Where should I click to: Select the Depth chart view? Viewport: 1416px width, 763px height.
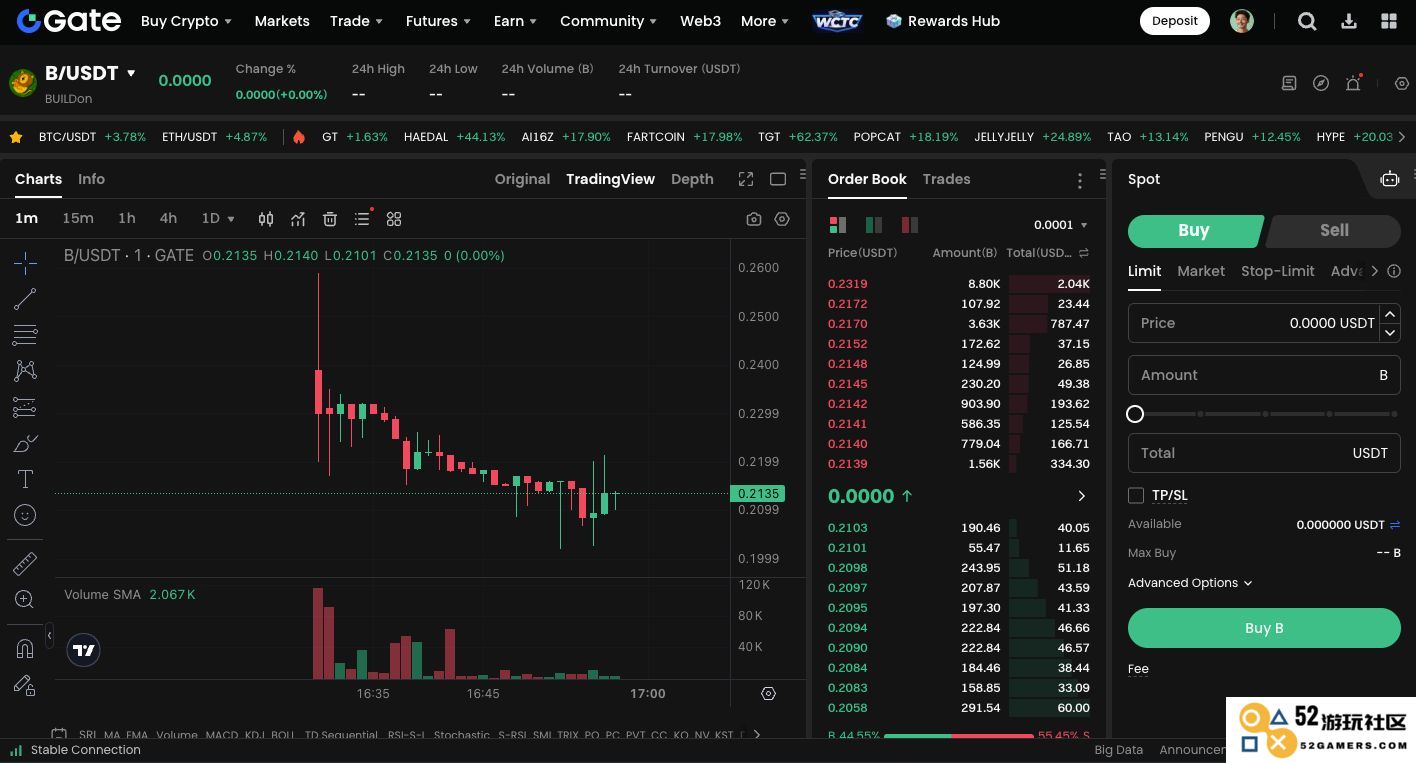(x=692, y=179)
